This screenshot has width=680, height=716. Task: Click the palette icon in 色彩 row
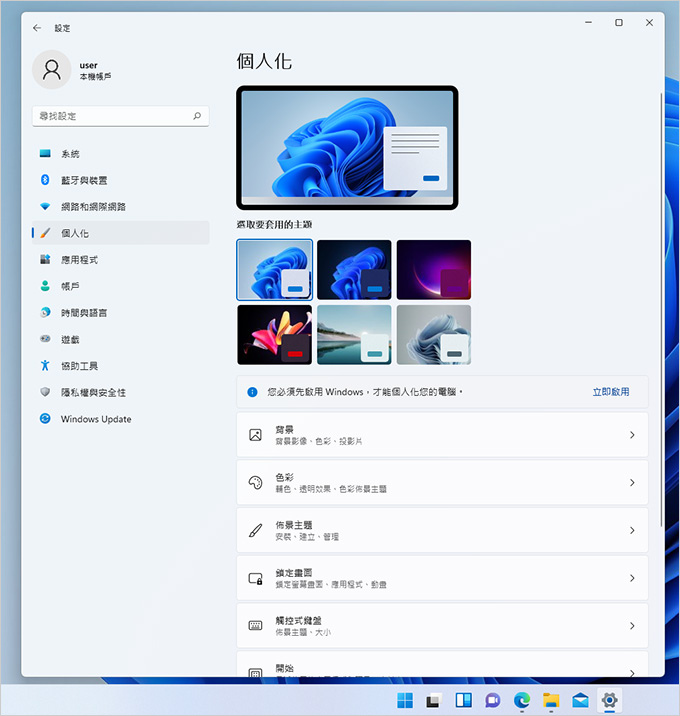[255, 483]
